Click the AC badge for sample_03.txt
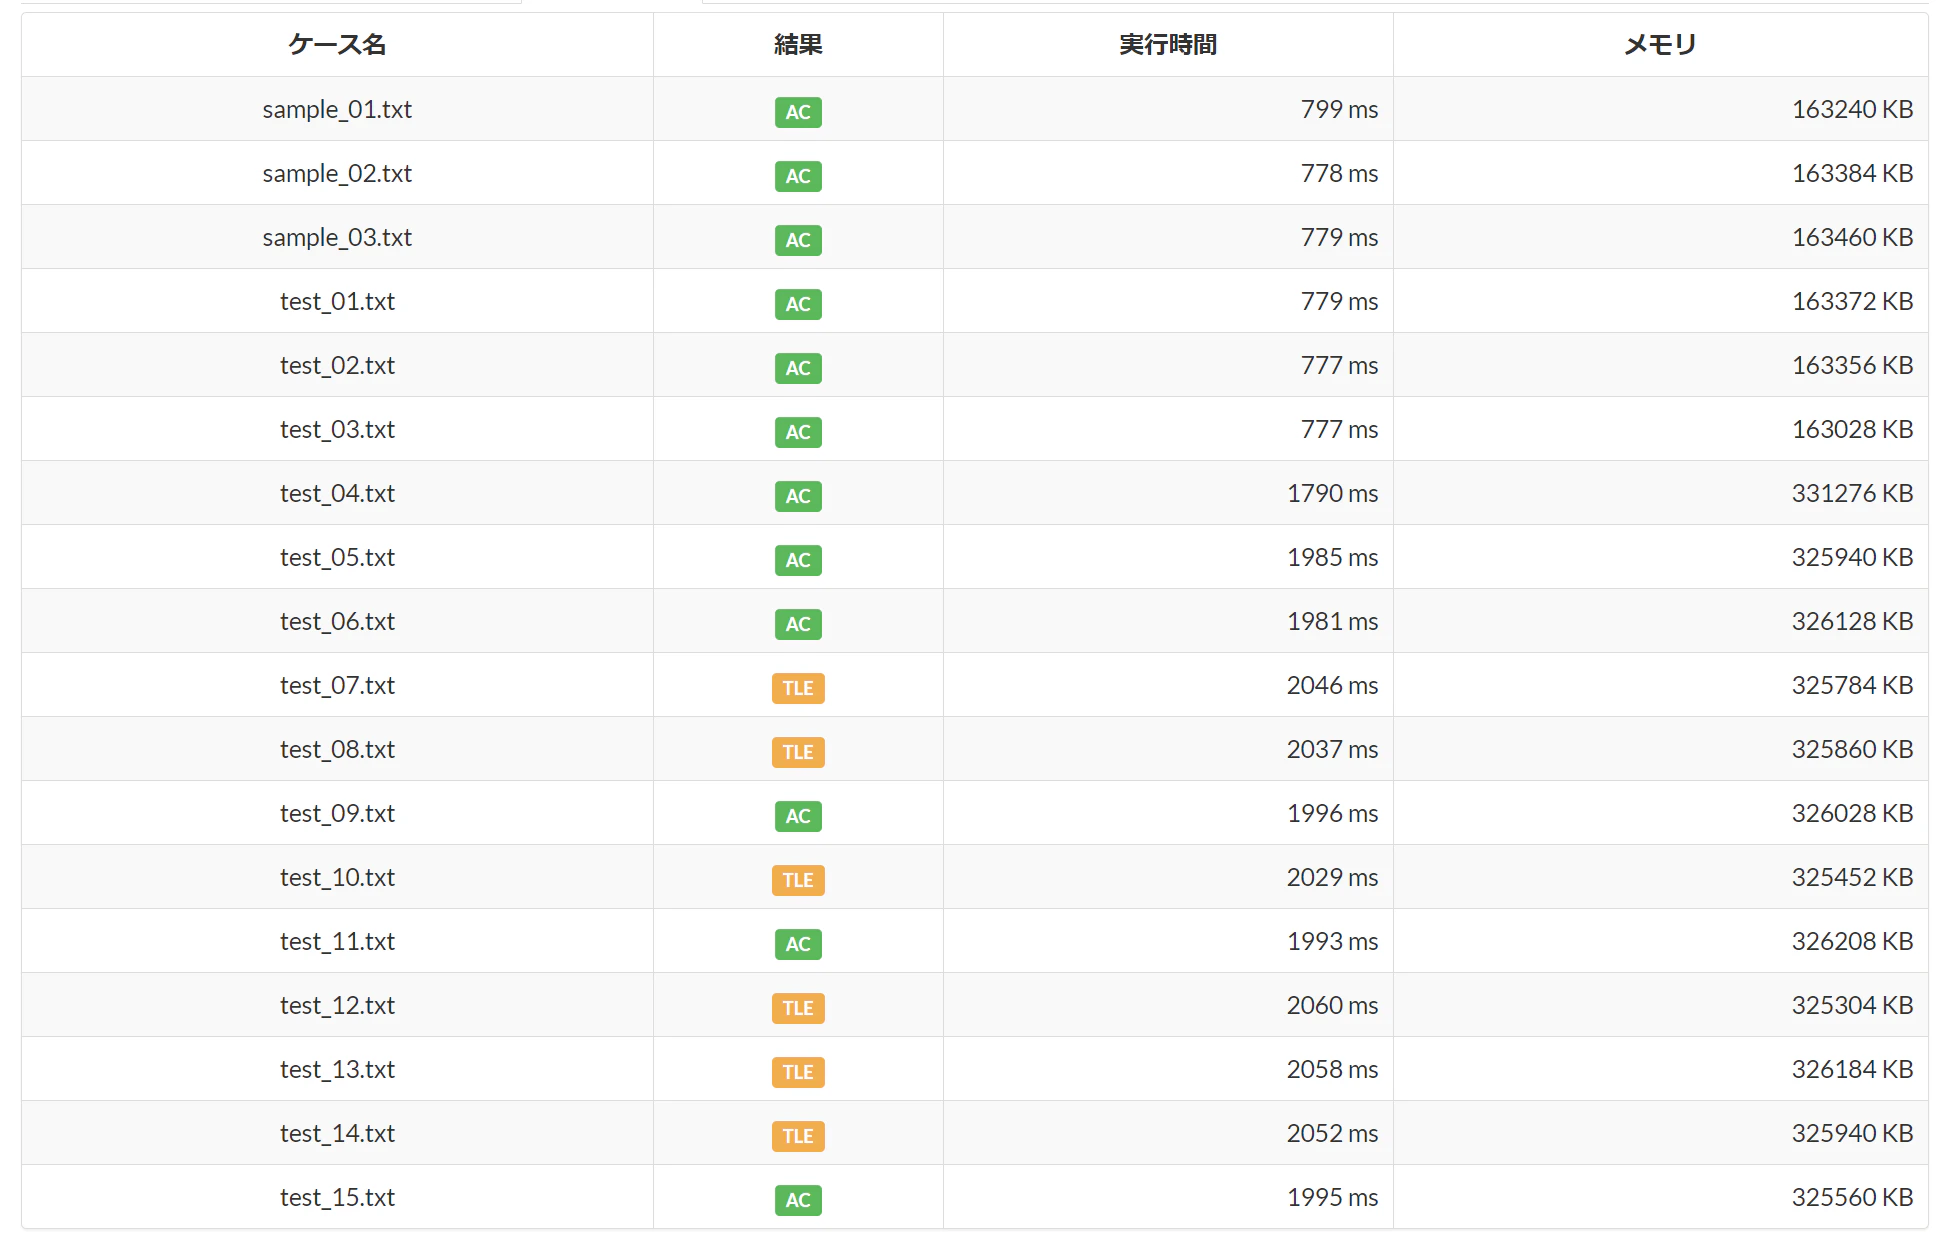This screenshot has height=1250, width=1943. click(798, 240)
